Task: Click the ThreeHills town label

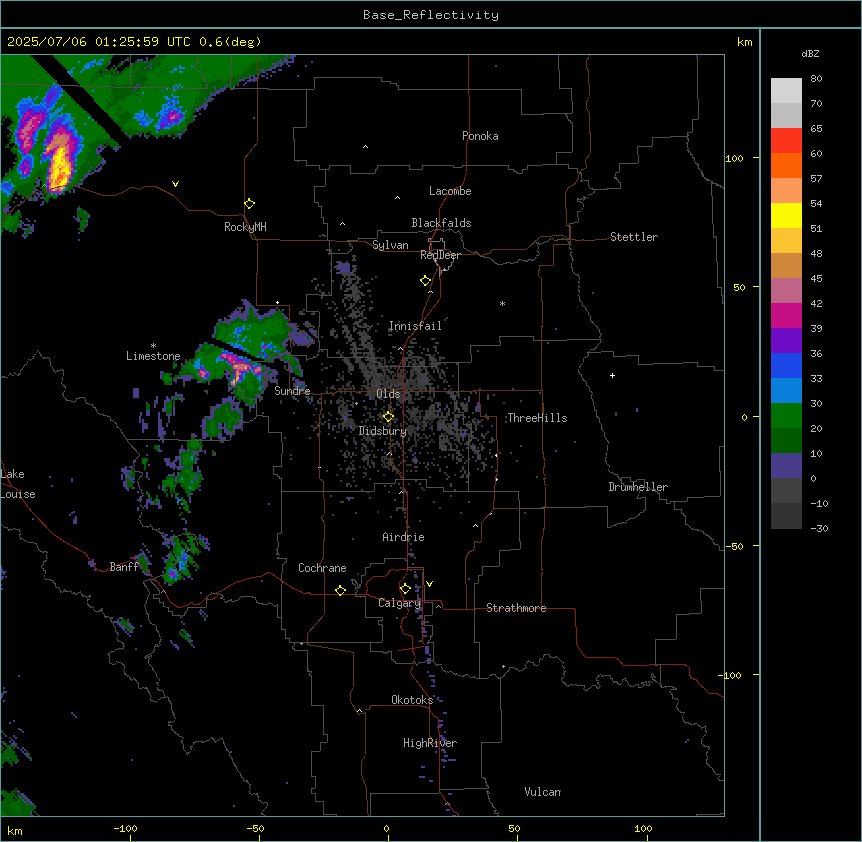Action: coord(537,418)
